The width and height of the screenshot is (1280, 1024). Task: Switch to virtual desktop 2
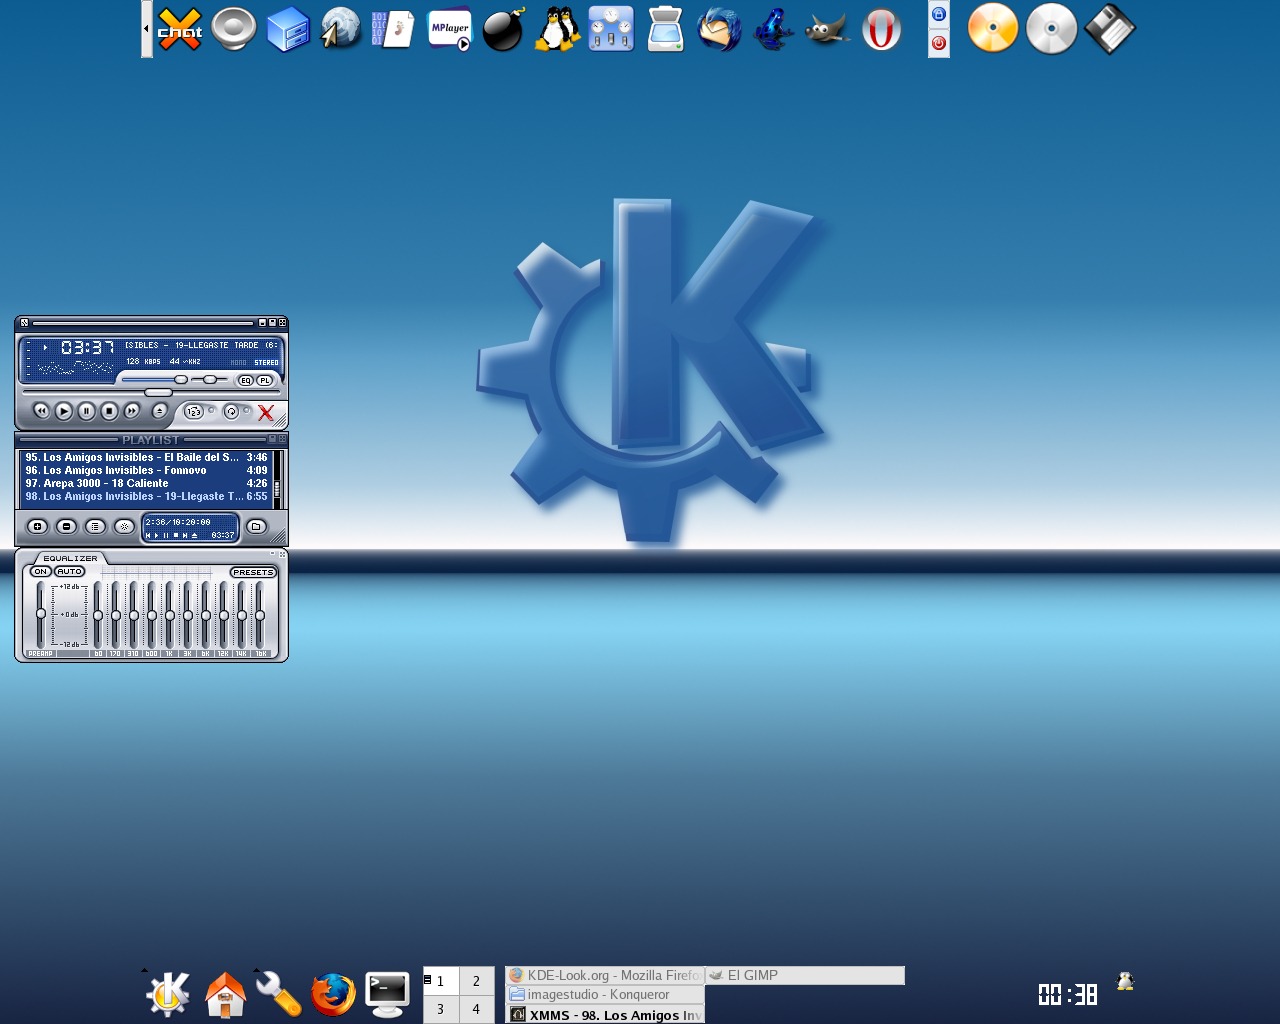[x=477, y=981]
